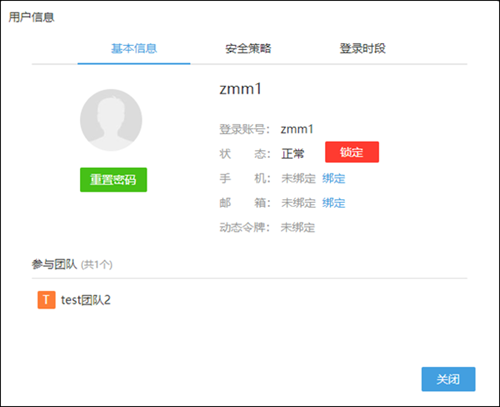This screenshot has height=407, width=500.
Task: Open the 安全策略 tab
Action: [x=248, y=49]
